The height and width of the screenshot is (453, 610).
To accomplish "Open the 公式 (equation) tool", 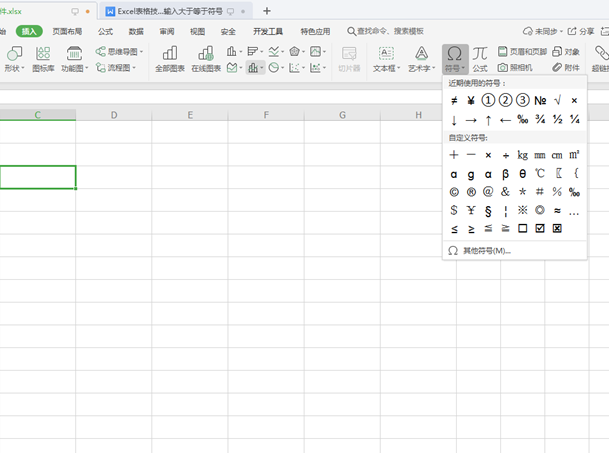I will (480, 58).
